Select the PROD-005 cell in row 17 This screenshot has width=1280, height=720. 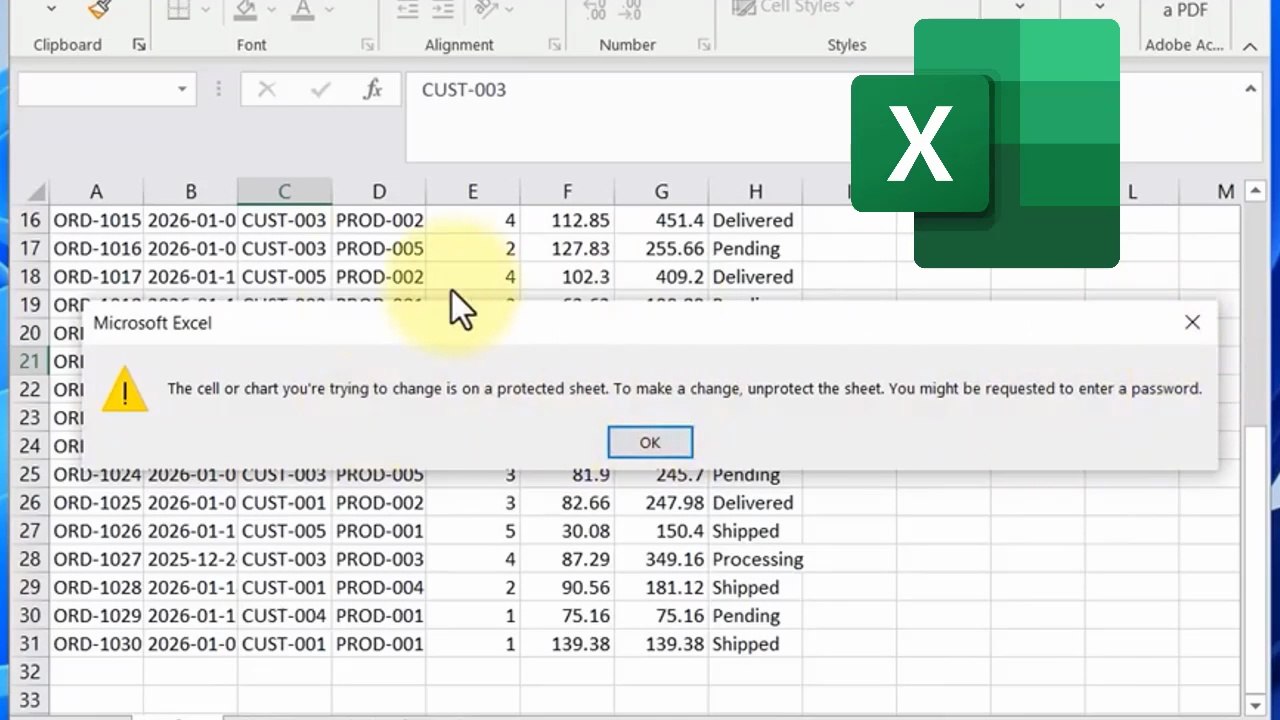(x=379, y=248)
